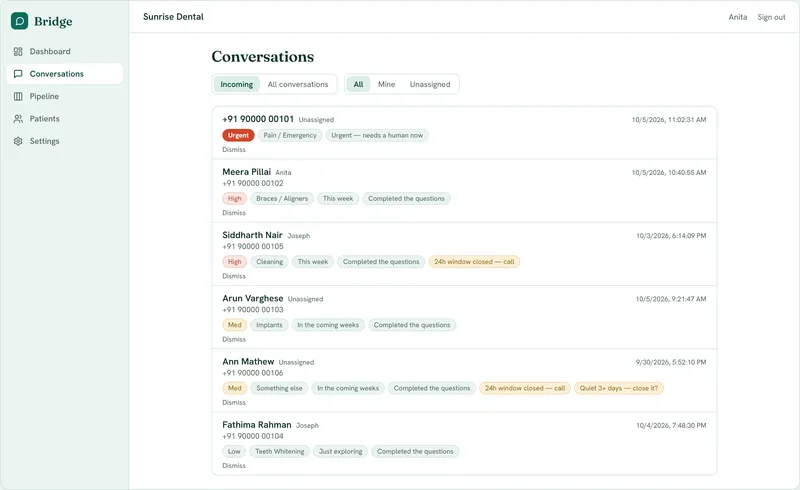Click Joseph assignee on Siddharth Nair row
The width and height of the screenshot is (800, 490).
tap(298, 236)
